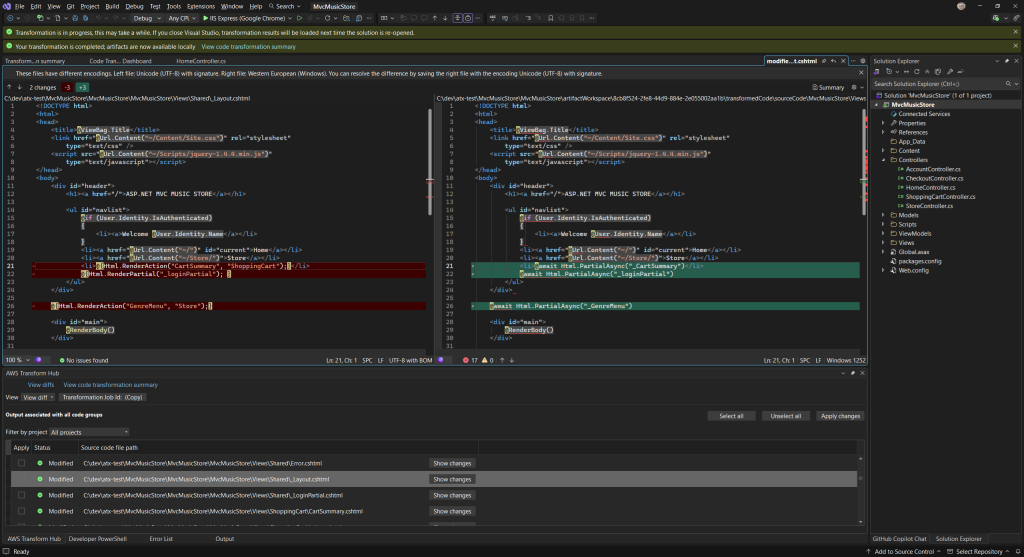The width and height of the screenshot is (1024, 557).
Task: Open the View diff dropdown in Transform Hub
Action: click(x=38, y=397)
